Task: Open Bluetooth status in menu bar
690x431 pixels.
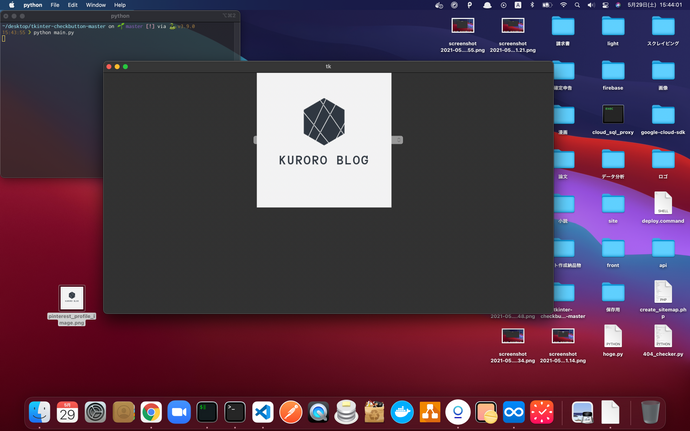Action: (x=532, y=5)
